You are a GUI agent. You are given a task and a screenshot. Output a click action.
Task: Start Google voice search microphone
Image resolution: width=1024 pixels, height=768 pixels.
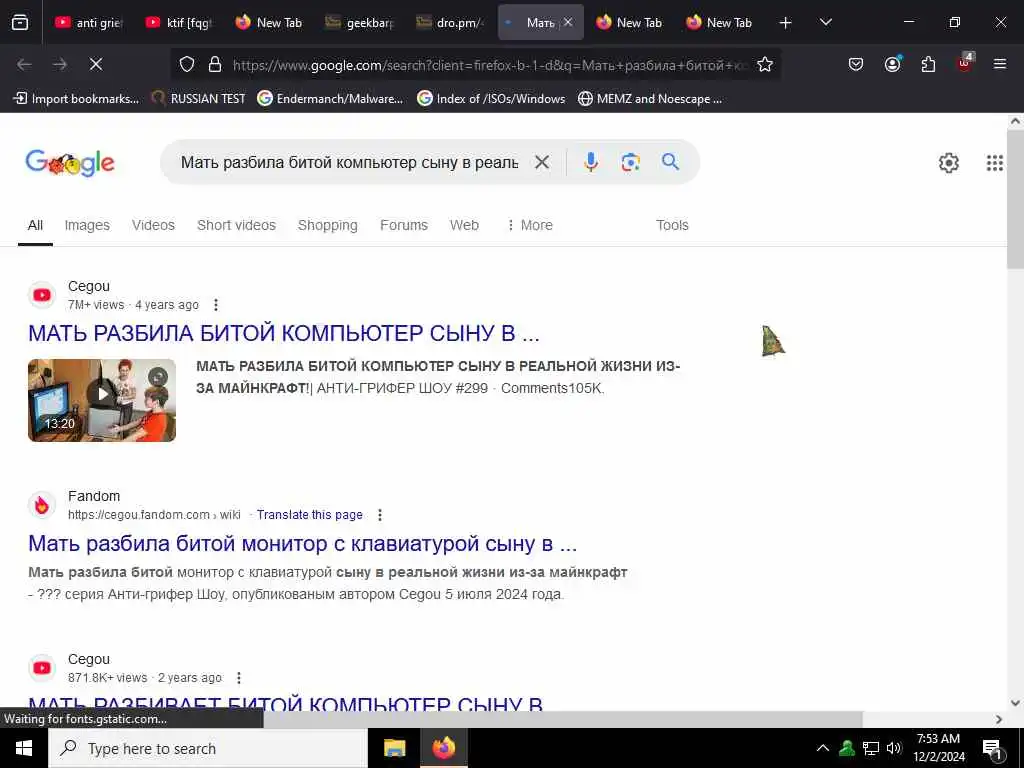[591, 162]
